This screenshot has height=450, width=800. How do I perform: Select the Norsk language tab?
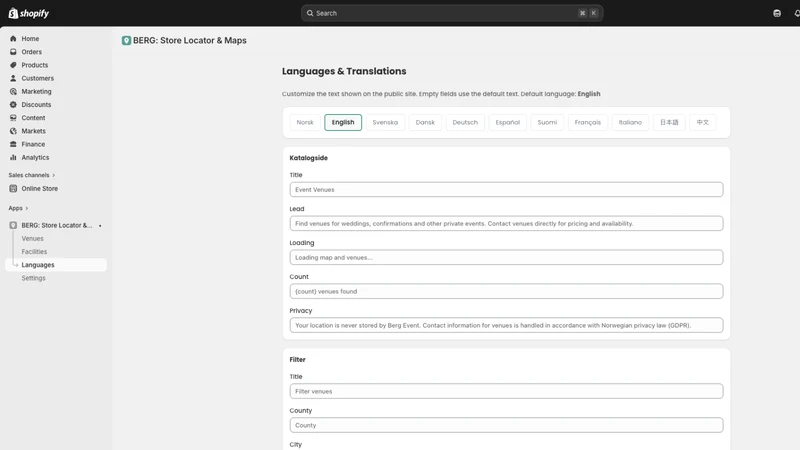point(305,122)
